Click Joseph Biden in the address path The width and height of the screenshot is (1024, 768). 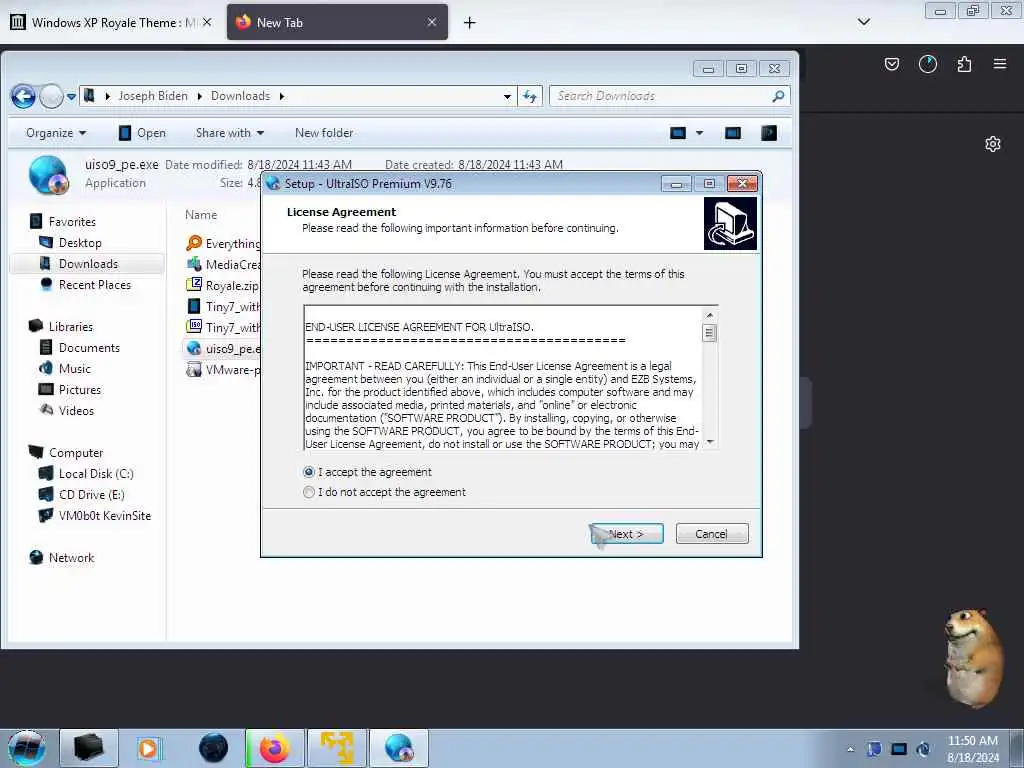pos(153,96)
